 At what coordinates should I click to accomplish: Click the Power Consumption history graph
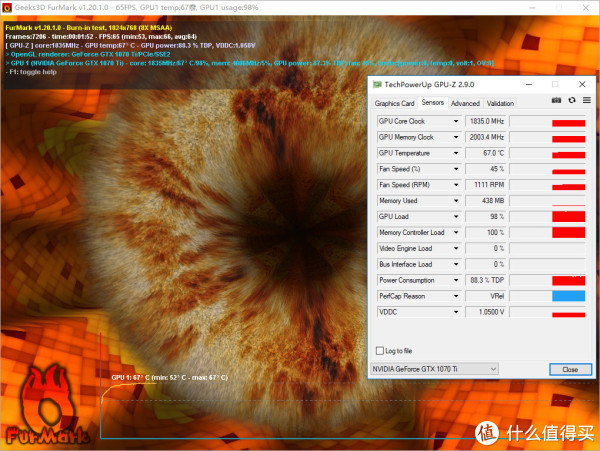tap(548, 280)
